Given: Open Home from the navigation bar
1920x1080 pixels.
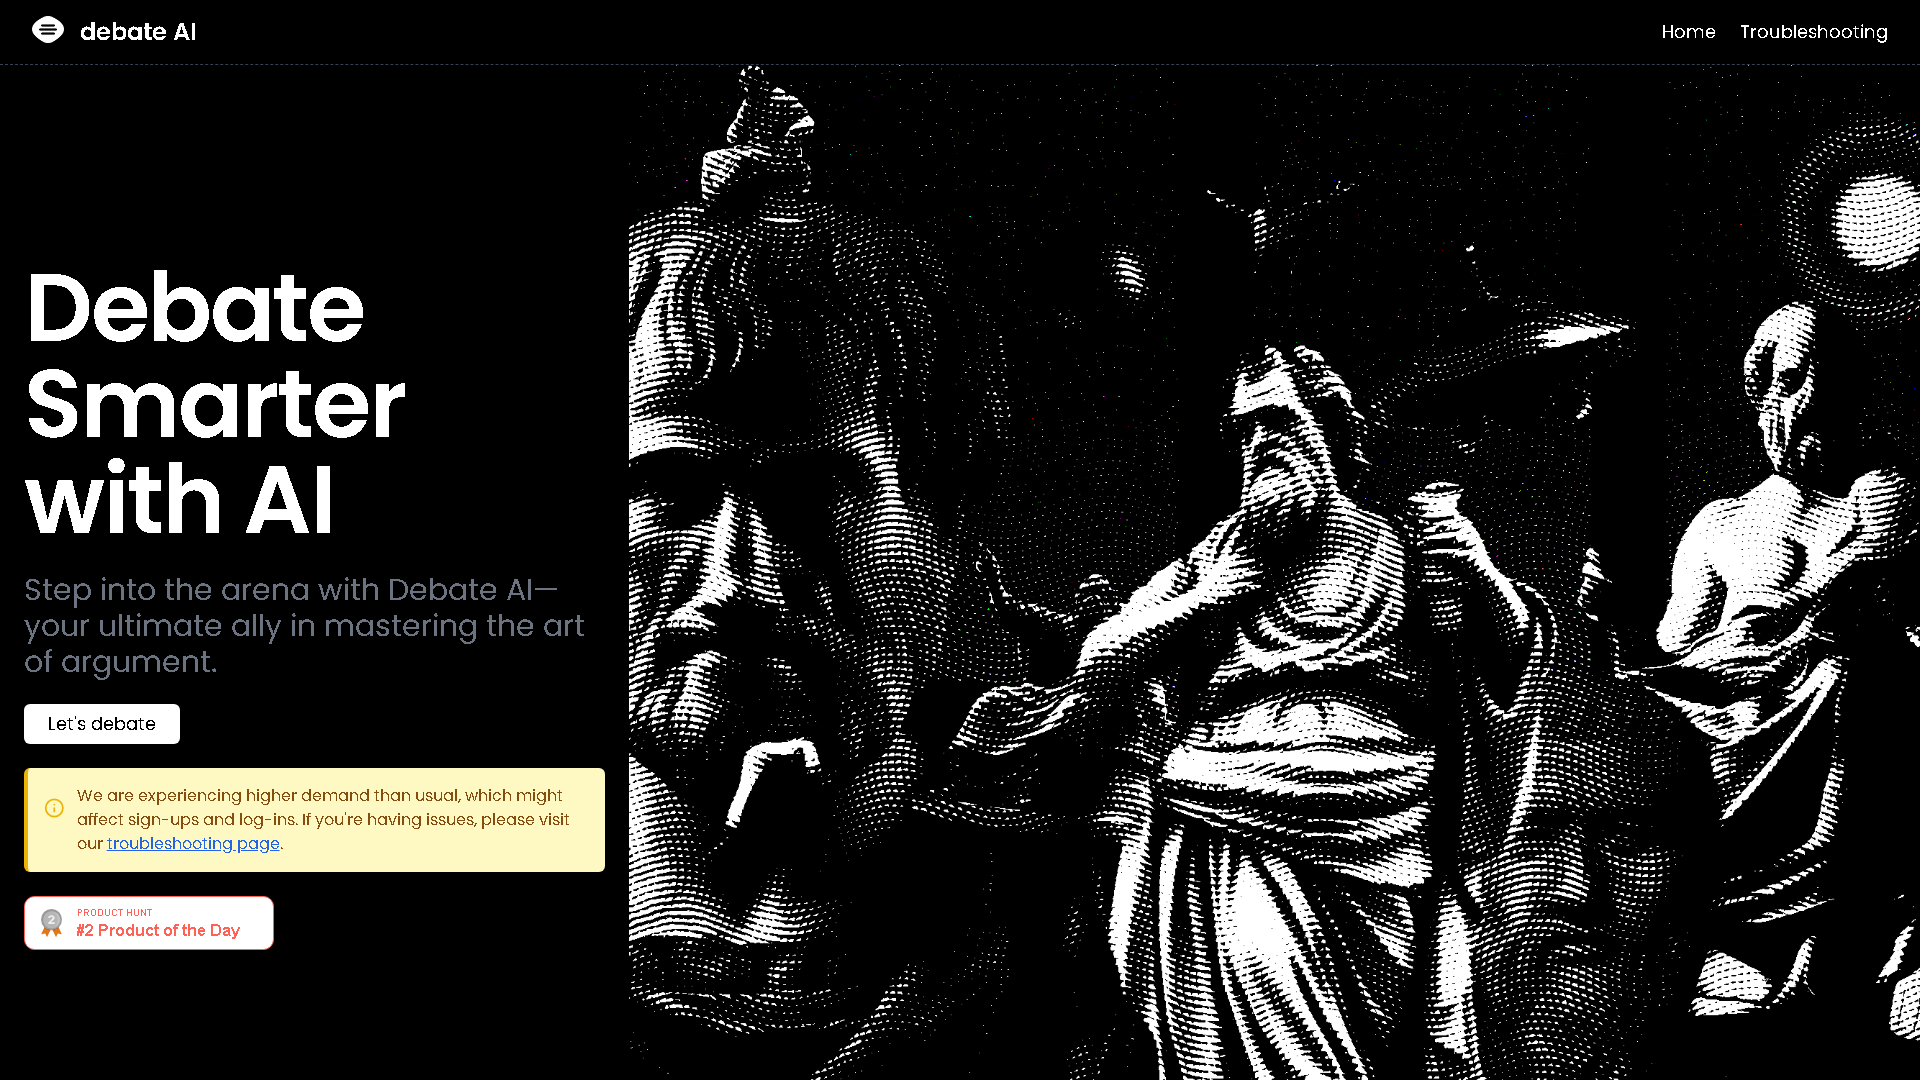Looking at the screenshot, I should point(1688,32).
